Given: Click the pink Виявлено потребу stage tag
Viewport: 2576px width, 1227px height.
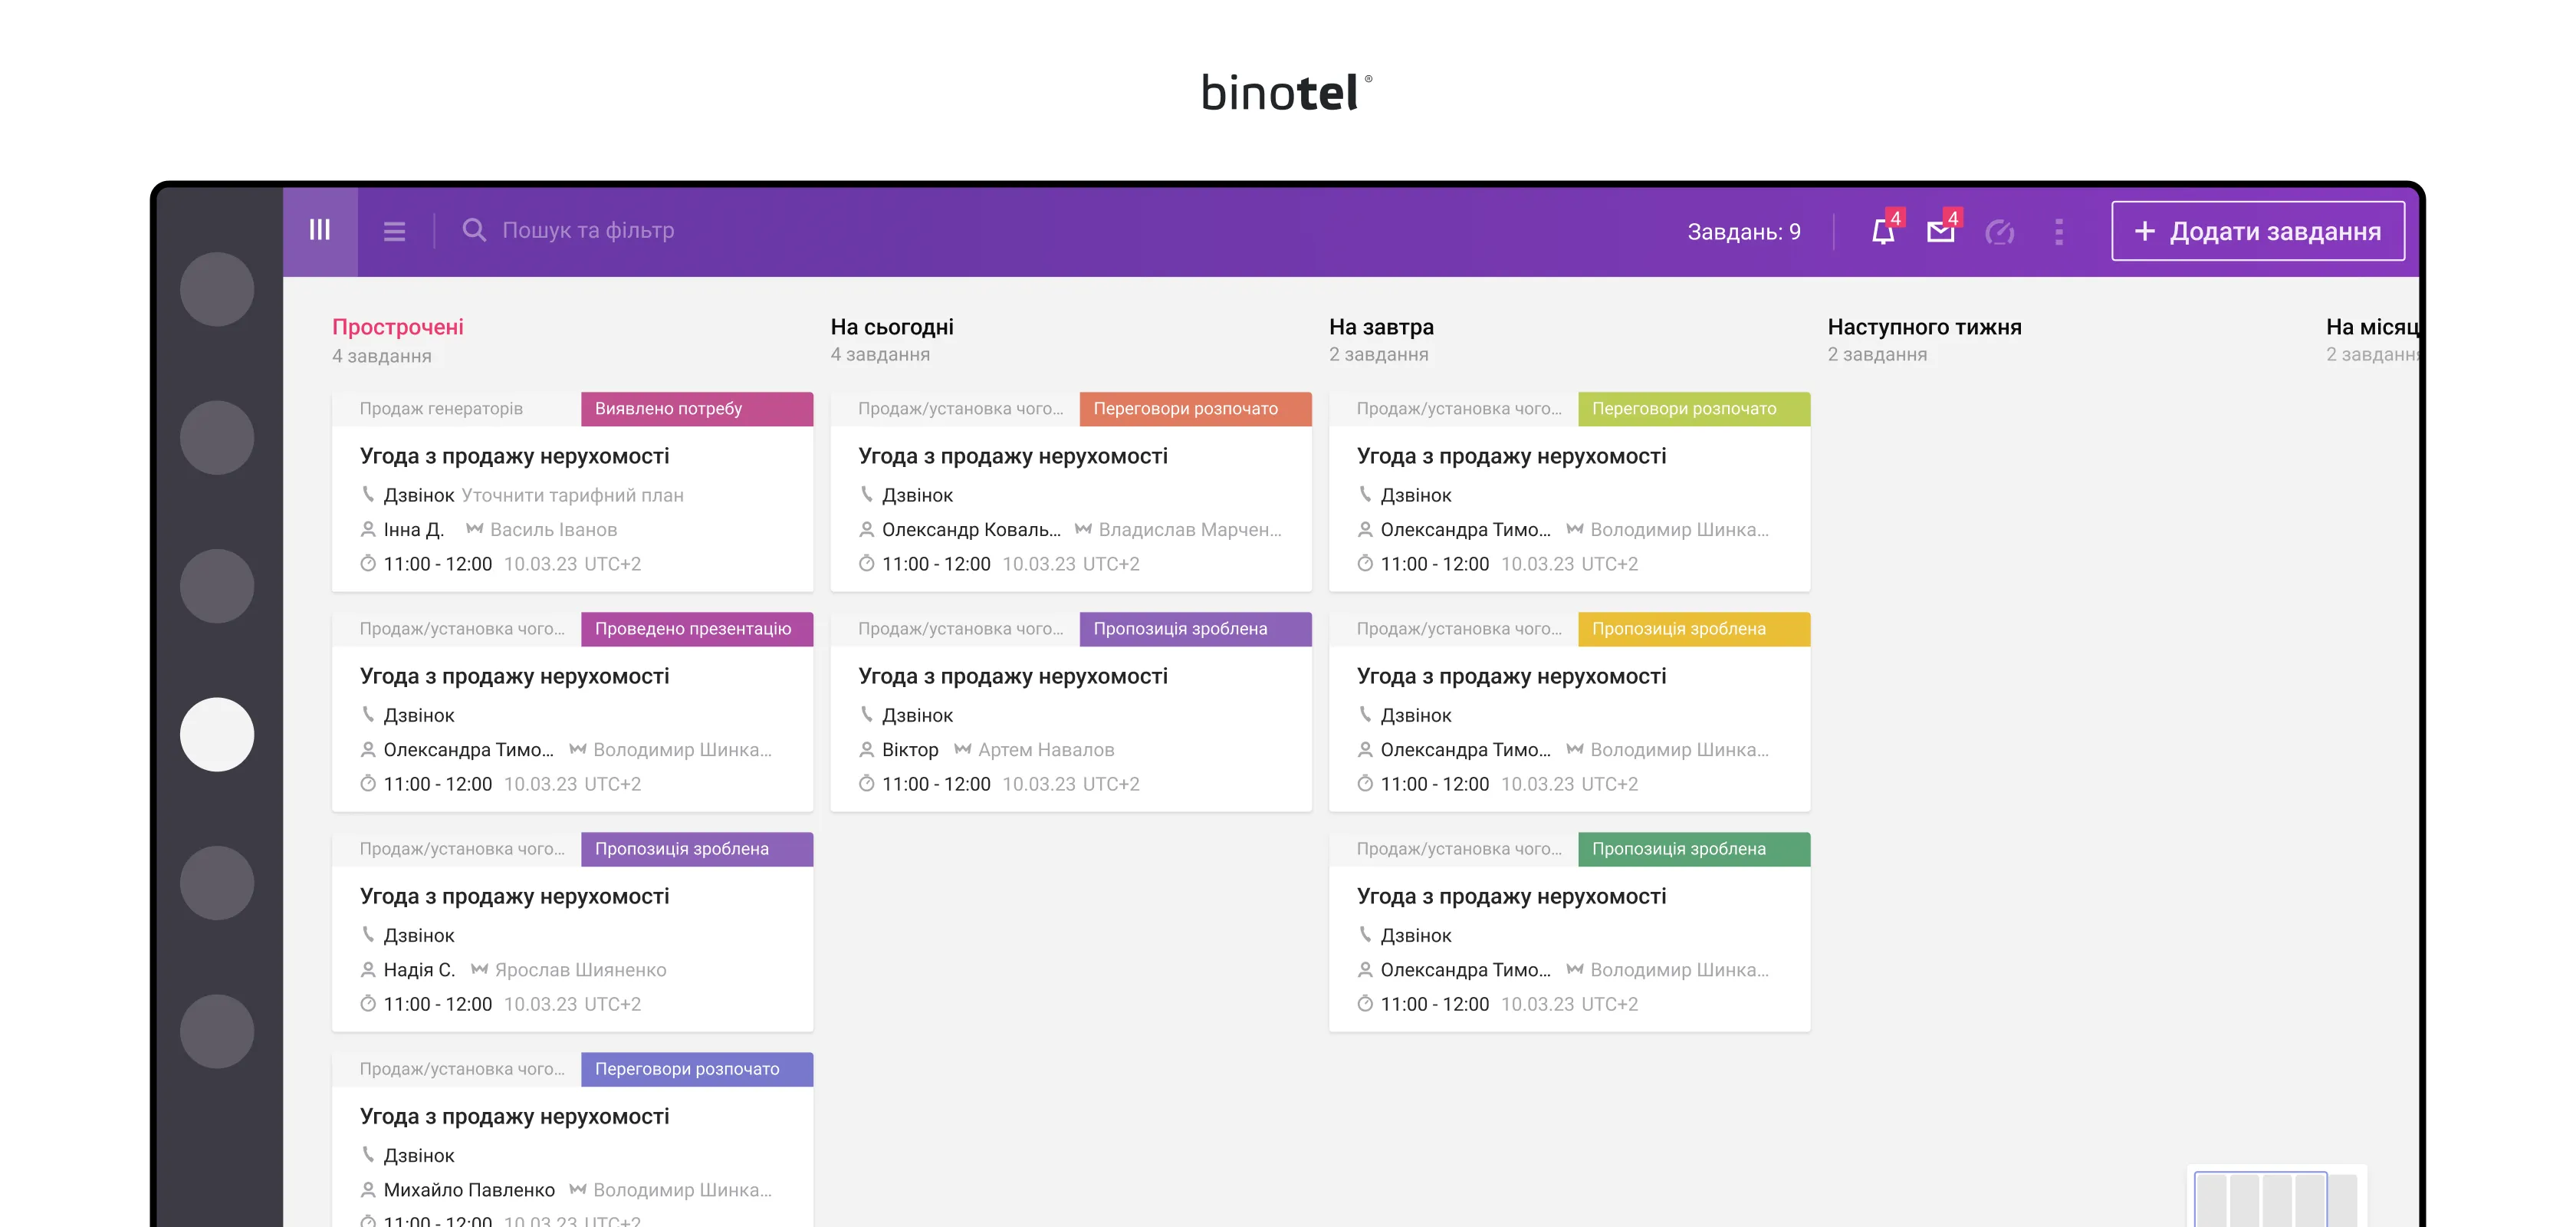Looking at the screenshot, I should point(697,409).
